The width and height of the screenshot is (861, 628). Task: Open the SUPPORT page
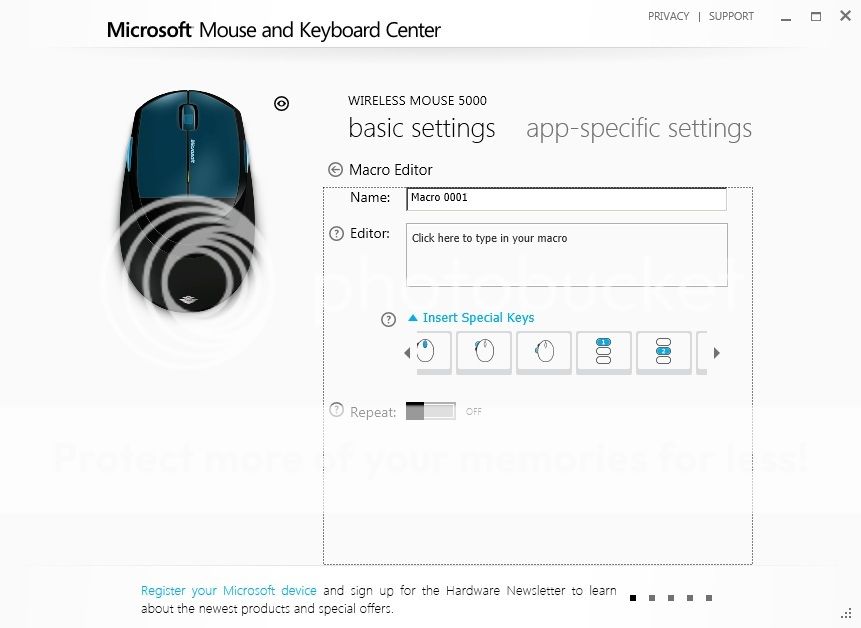tap(731, 16)
